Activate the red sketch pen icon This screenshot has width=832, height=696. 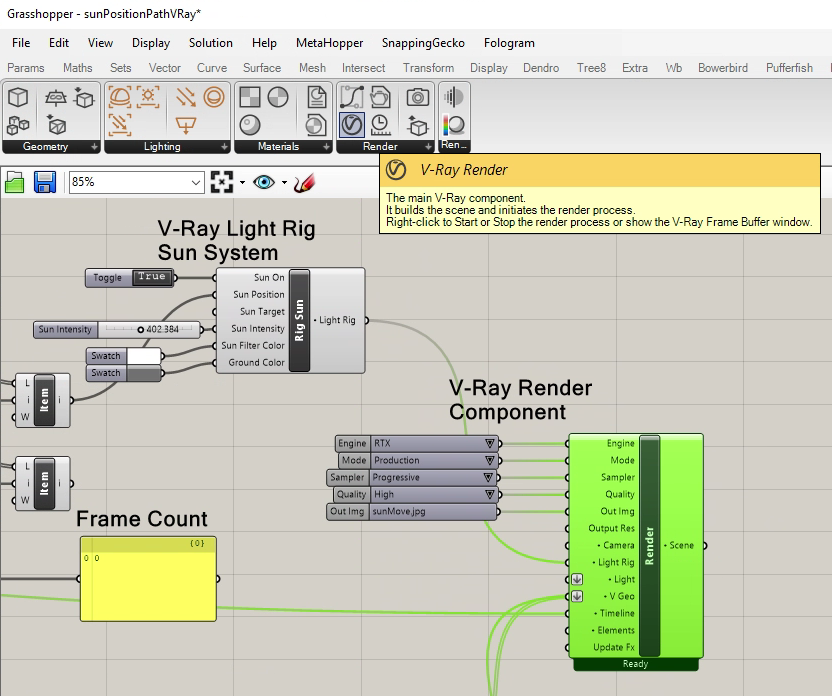coord(304,182)
